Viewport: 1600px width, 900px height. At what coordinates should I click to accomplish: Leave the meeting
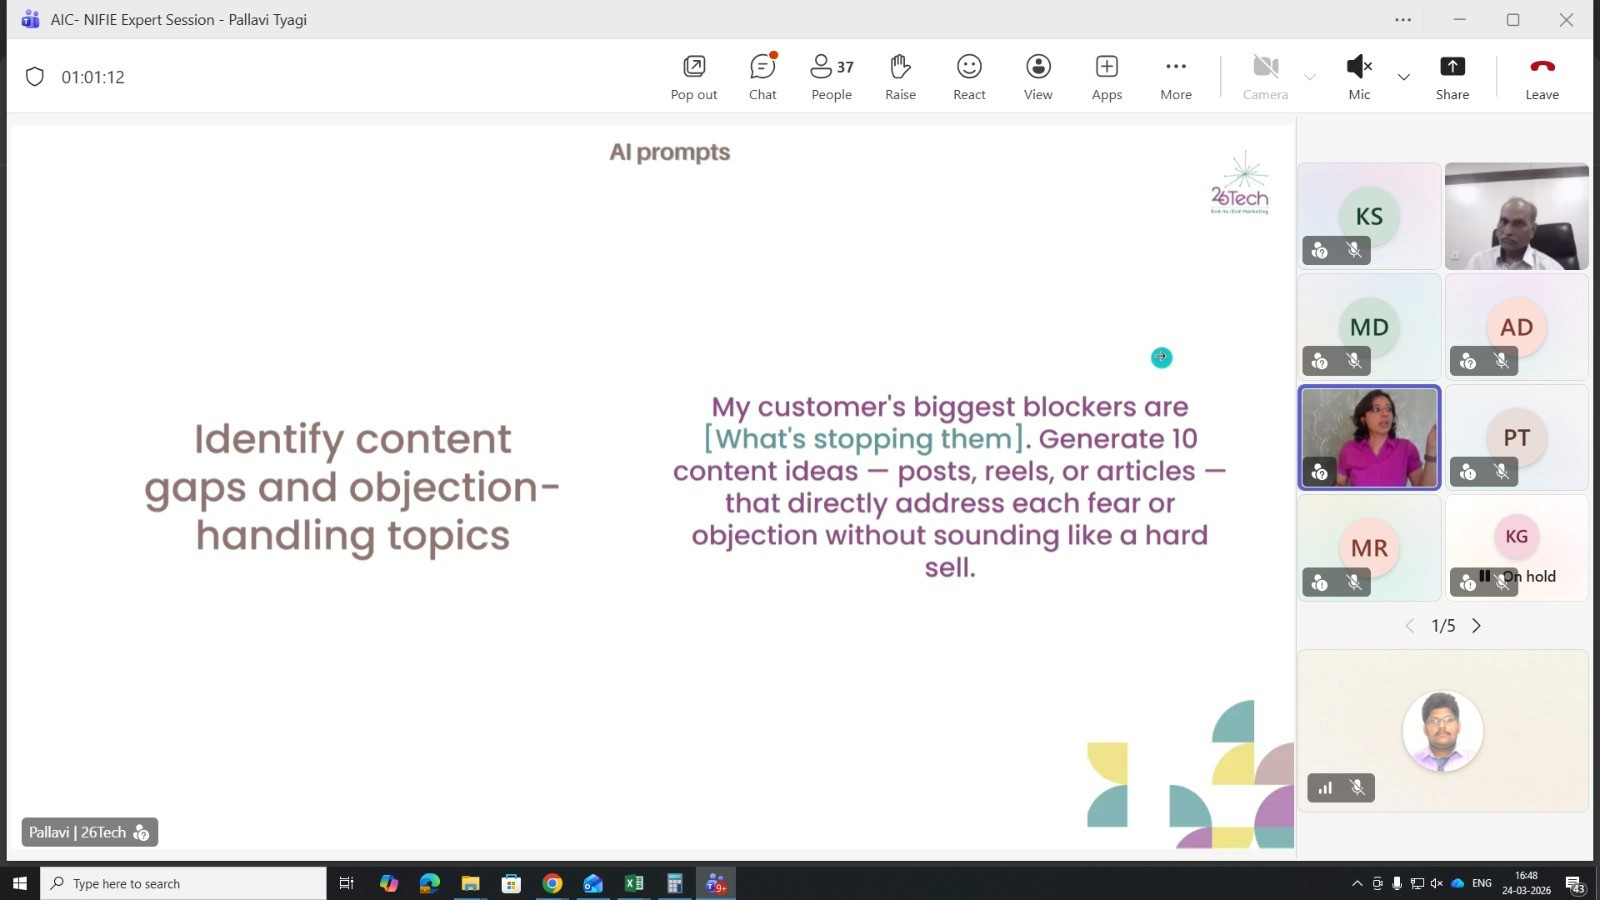point(1541,77)
